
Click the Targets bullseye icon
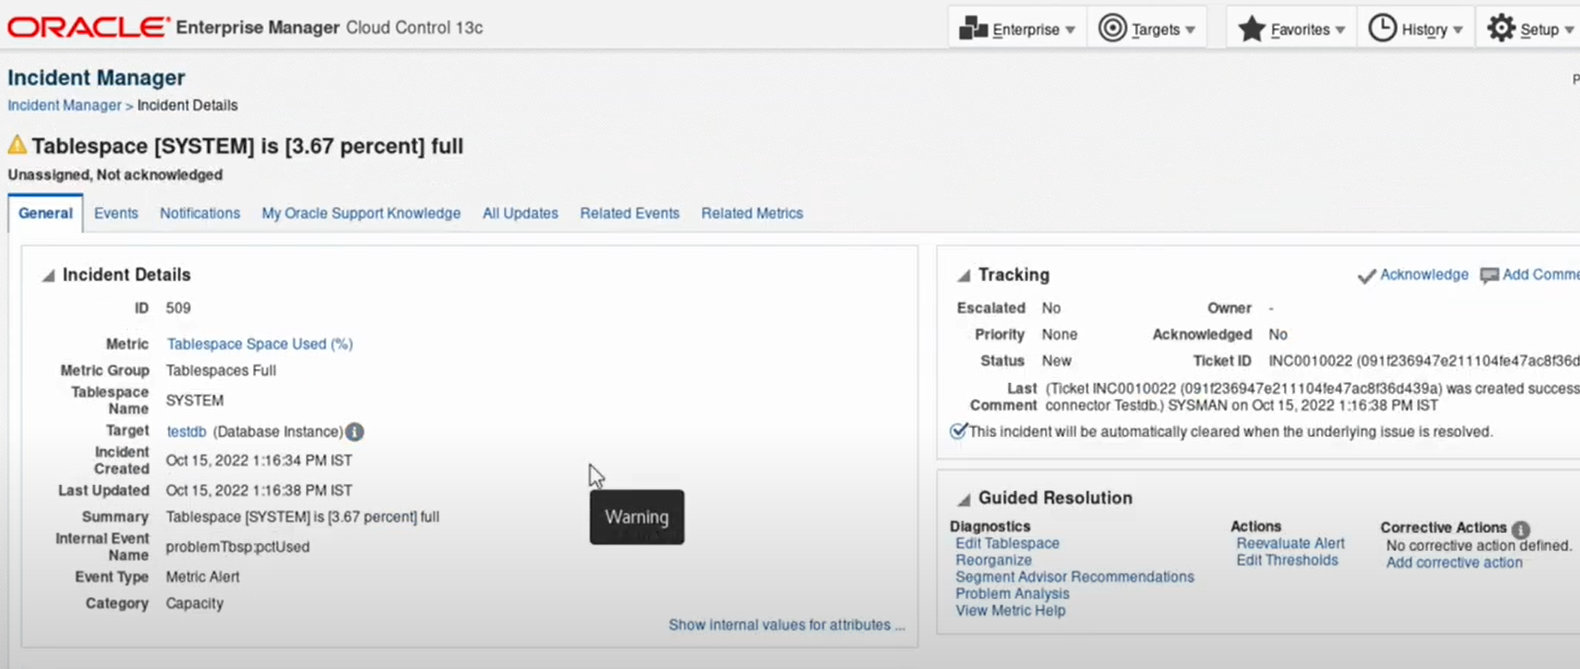click(x=1112, y=28)
